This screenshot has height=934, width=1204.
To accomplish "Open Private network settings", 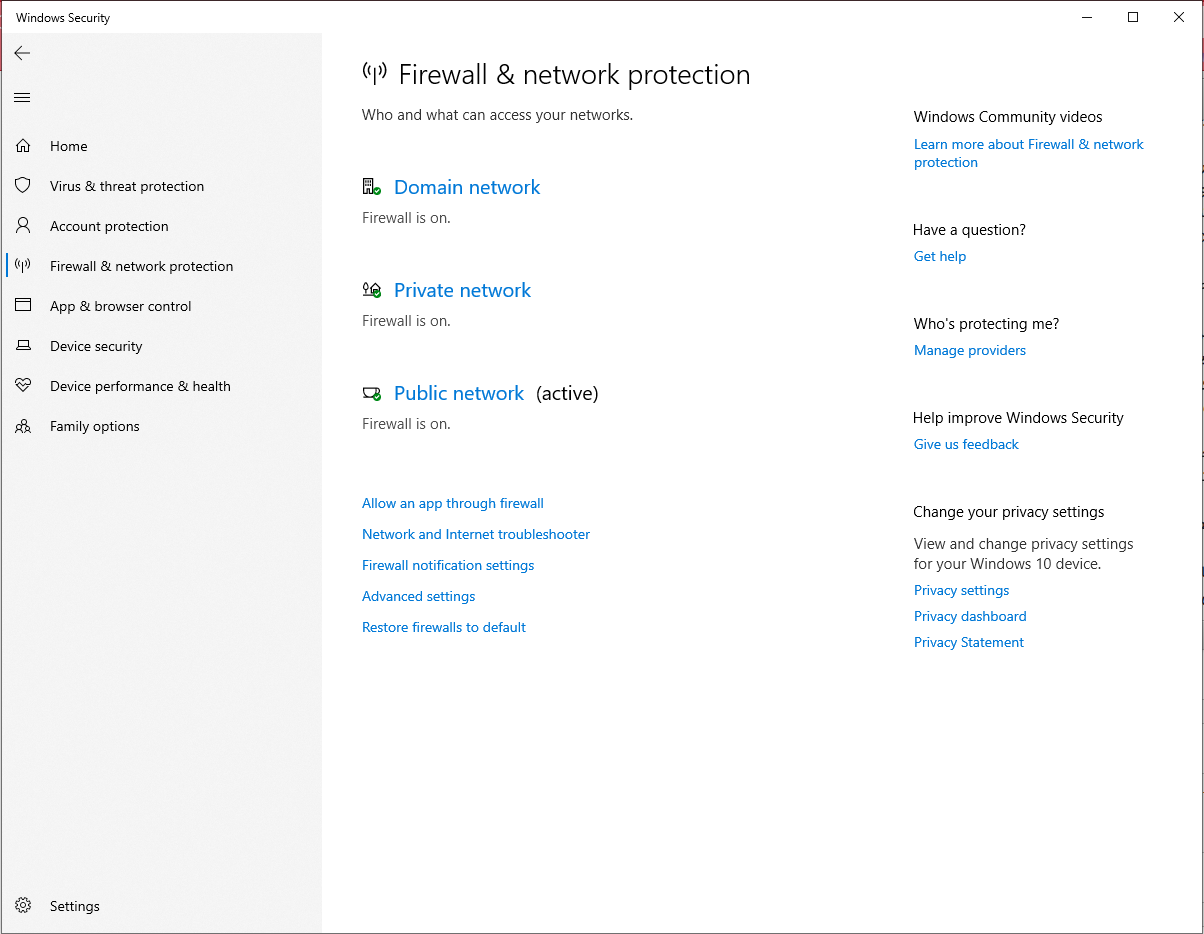I will [462, 290].
